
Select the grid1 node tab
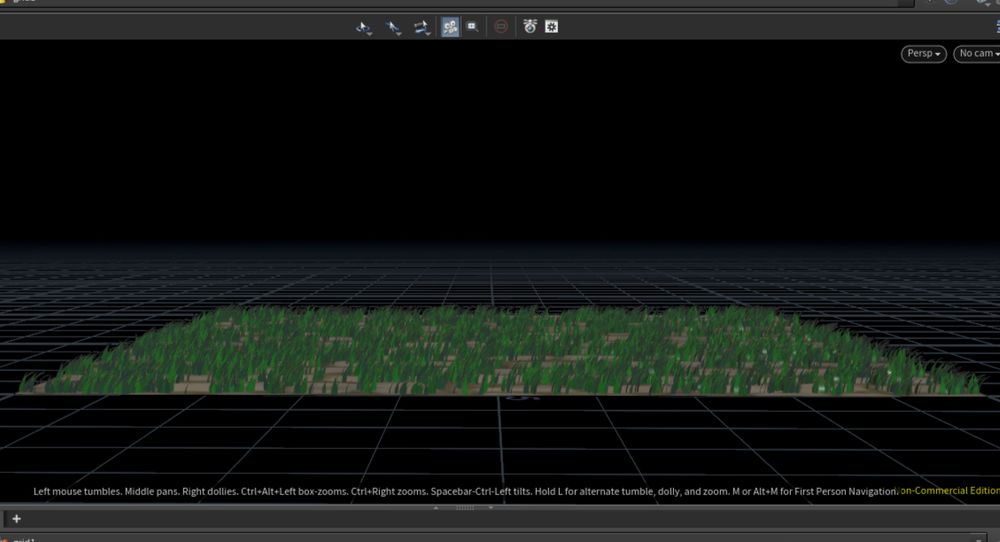pyautogui.click(x=22, y=539)
